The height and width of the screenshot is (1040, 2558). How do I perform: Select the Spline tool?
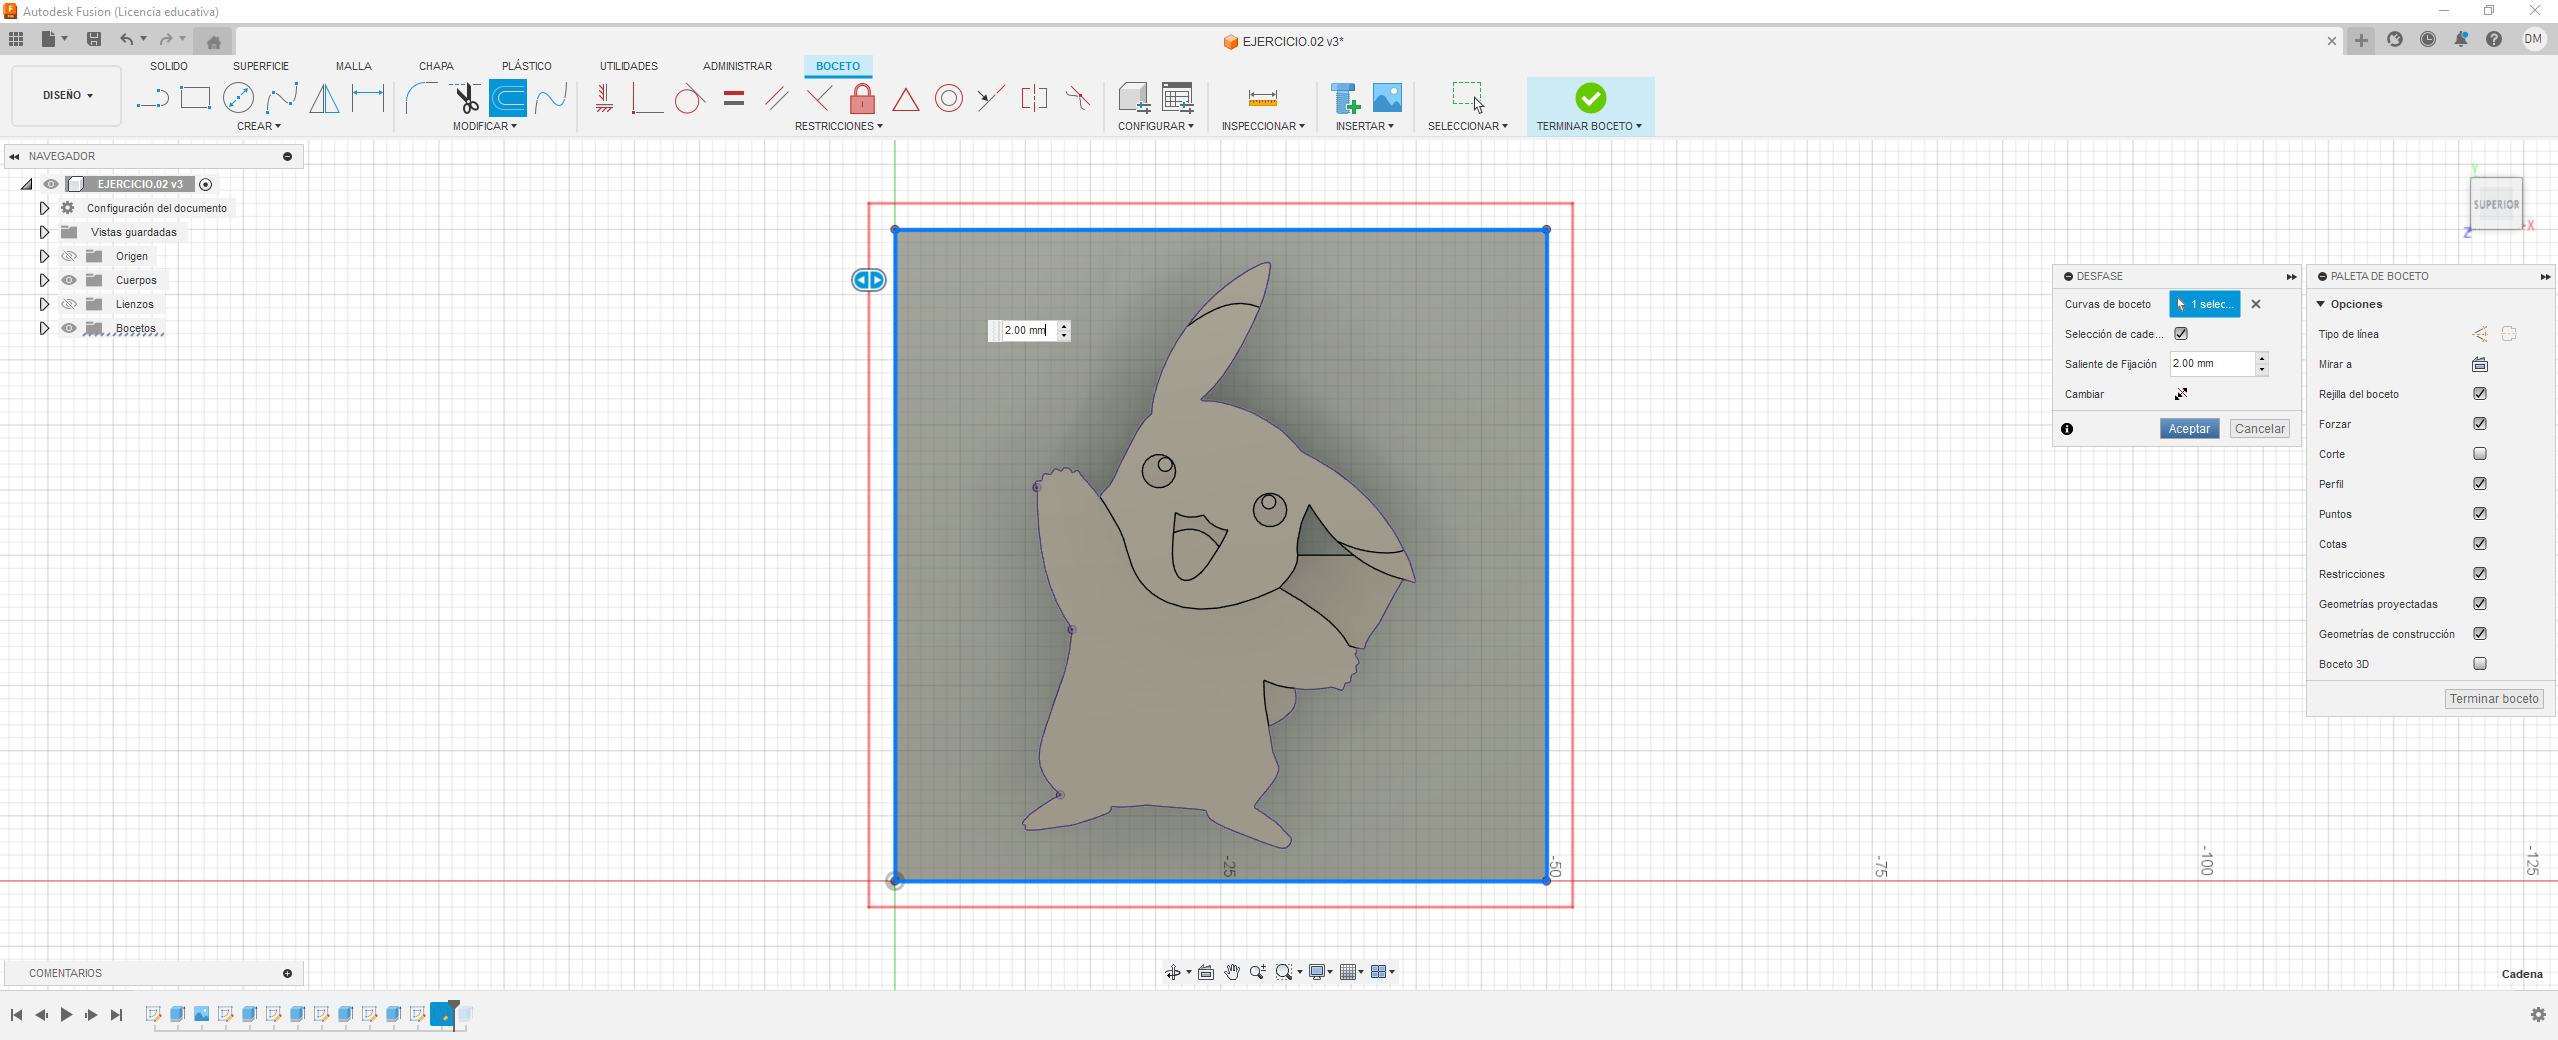click(x=282, y=98)
